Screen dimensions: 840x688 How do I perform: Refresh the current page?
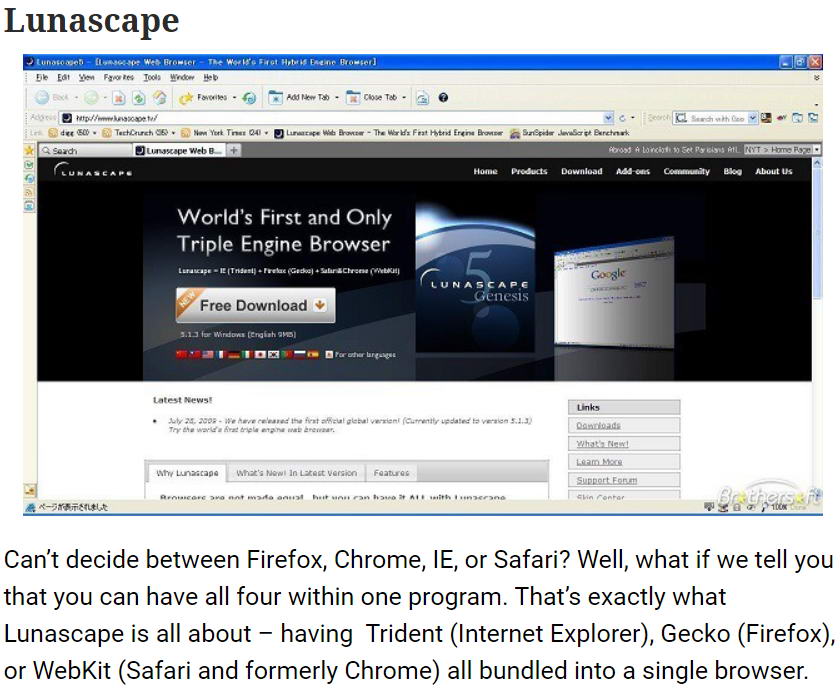(137, 98)
